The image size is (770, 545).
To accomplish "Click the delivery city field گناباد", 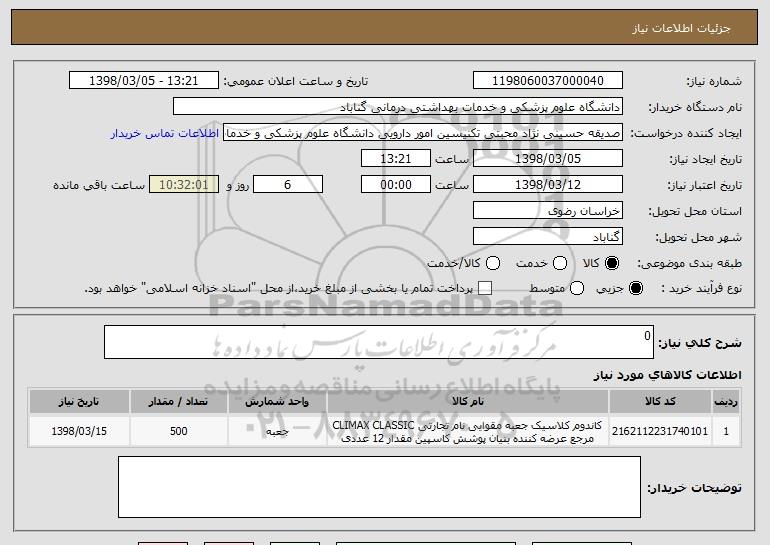I will [x=548, y=237].
